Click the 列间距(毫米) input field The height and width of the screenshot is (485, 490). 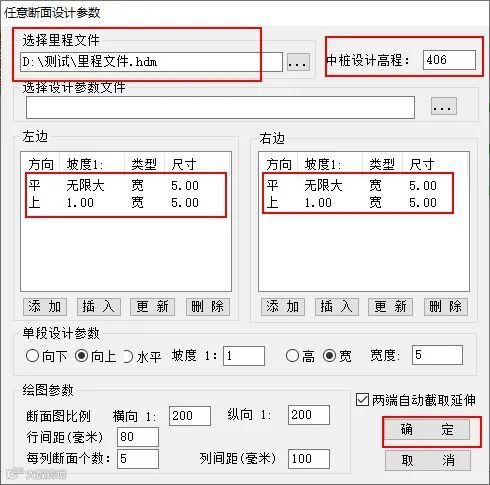309,459
